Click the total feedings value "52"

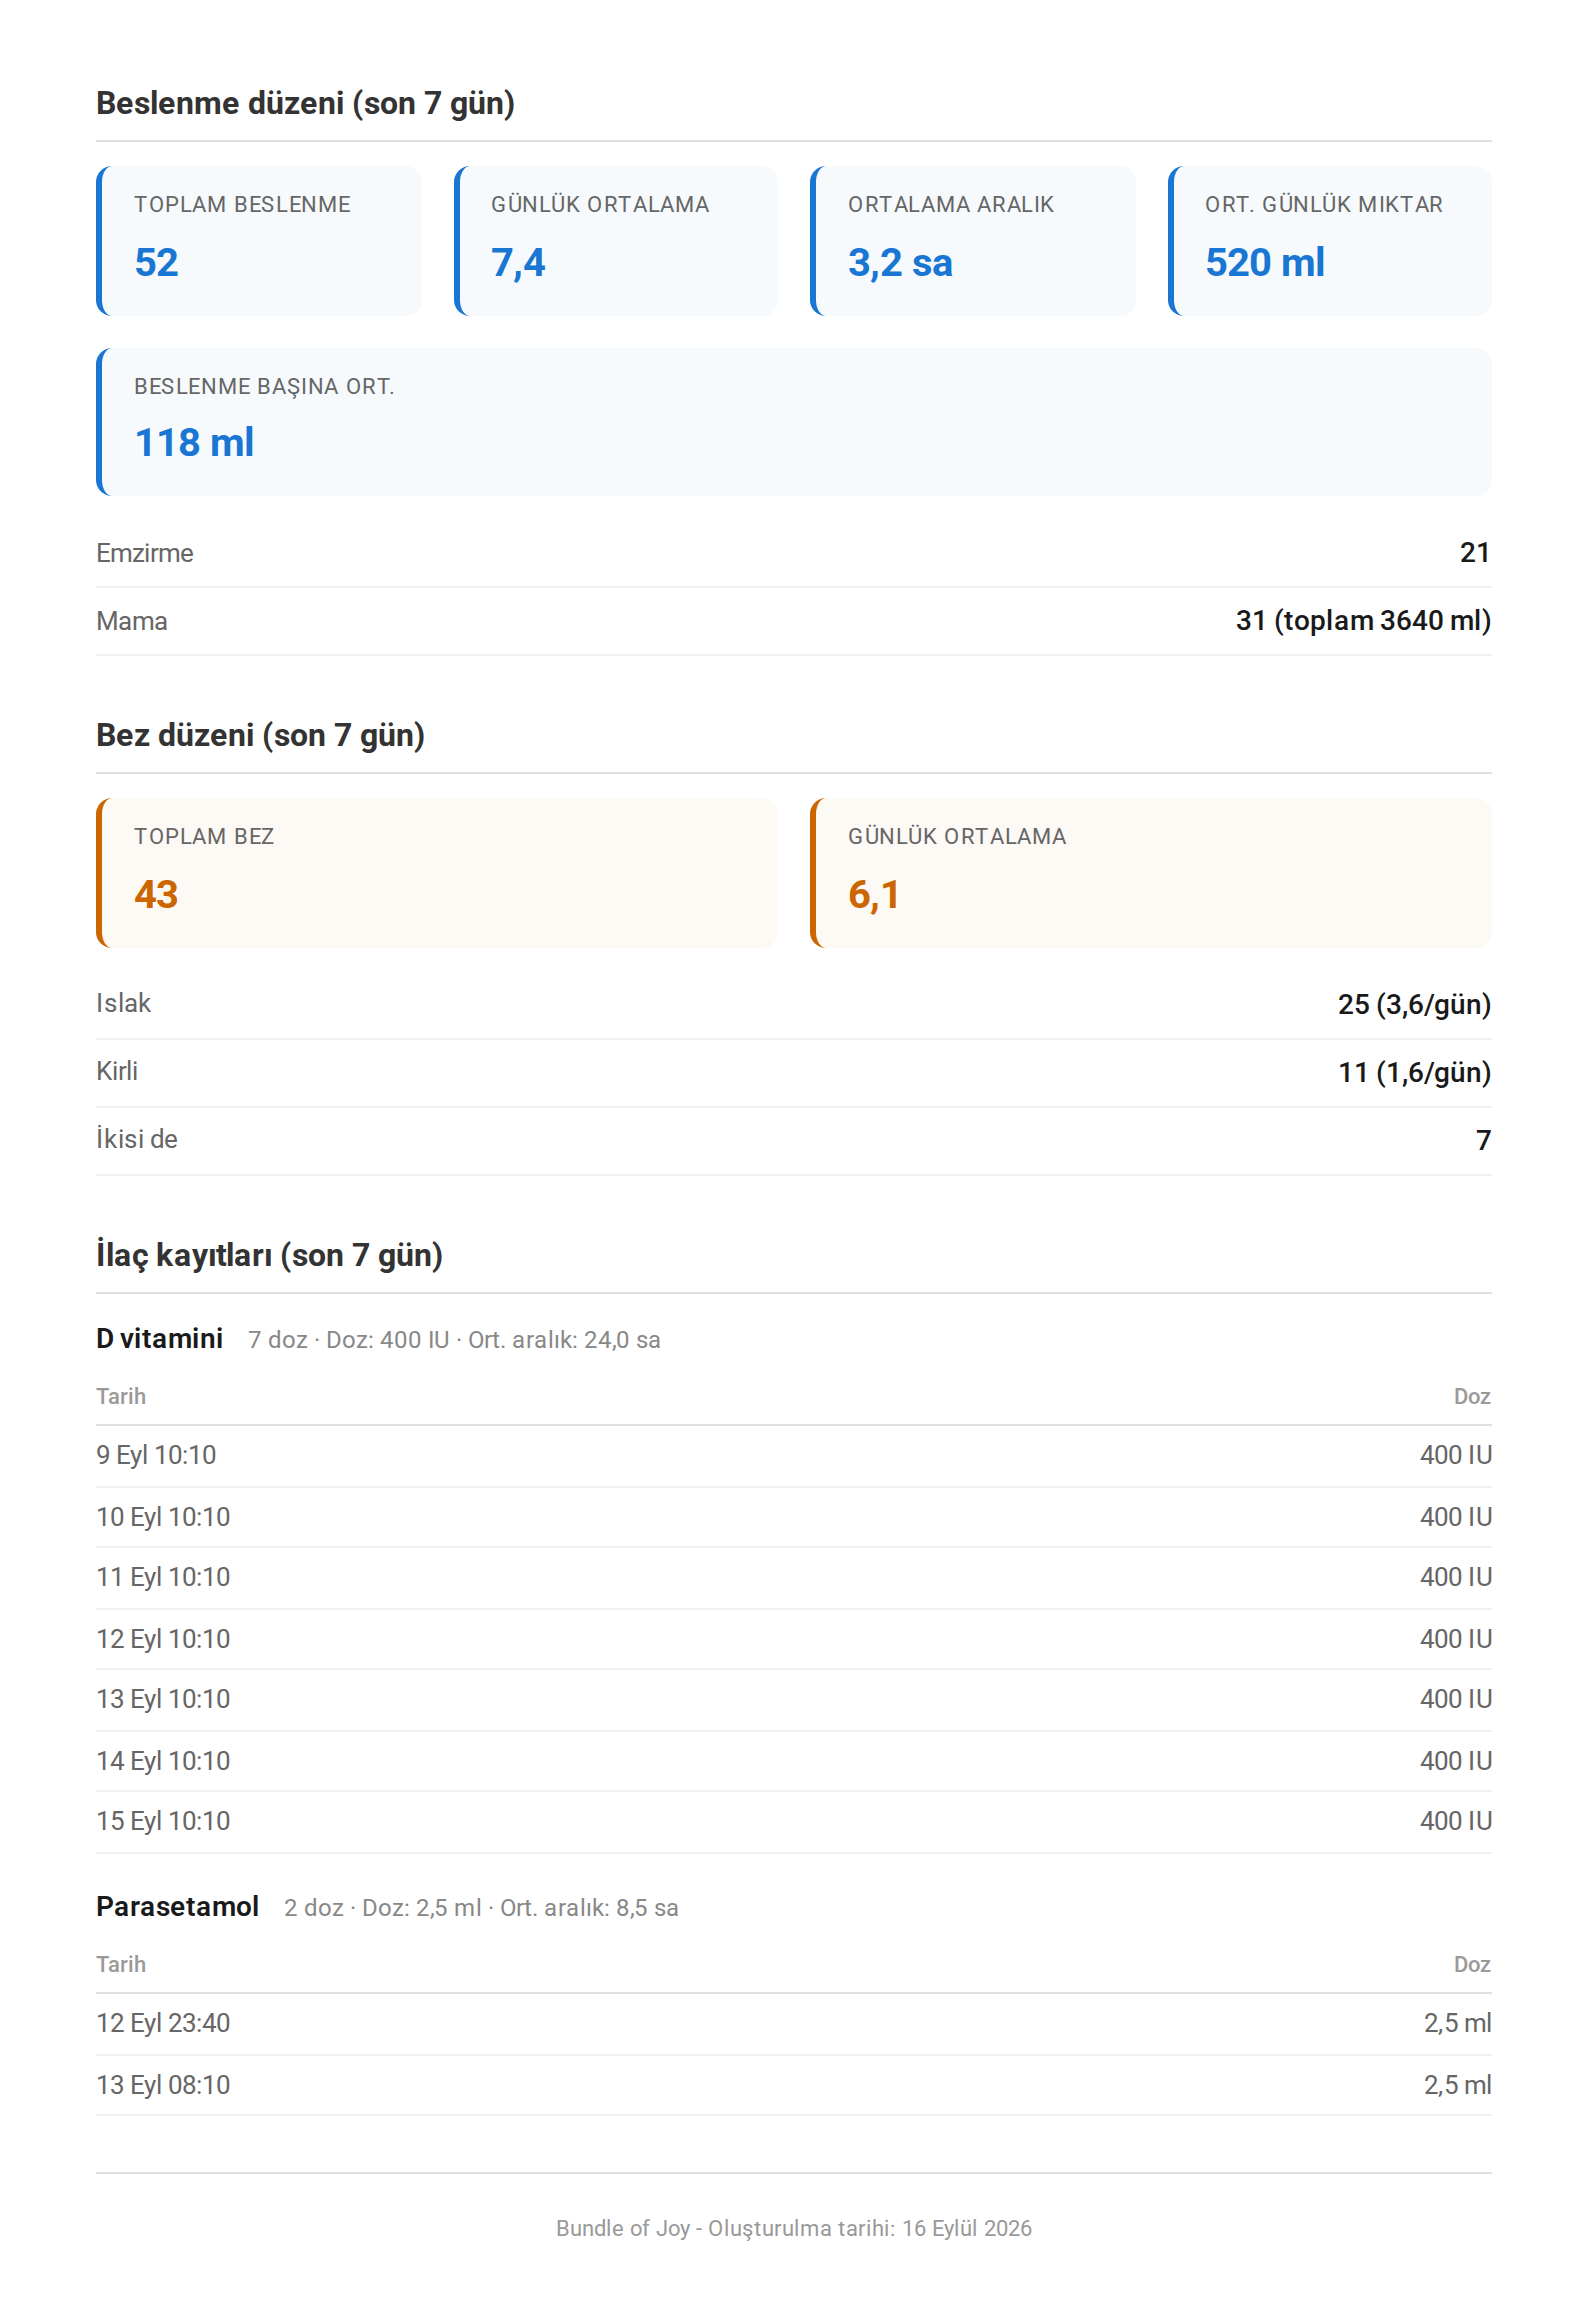coord(156,262)
